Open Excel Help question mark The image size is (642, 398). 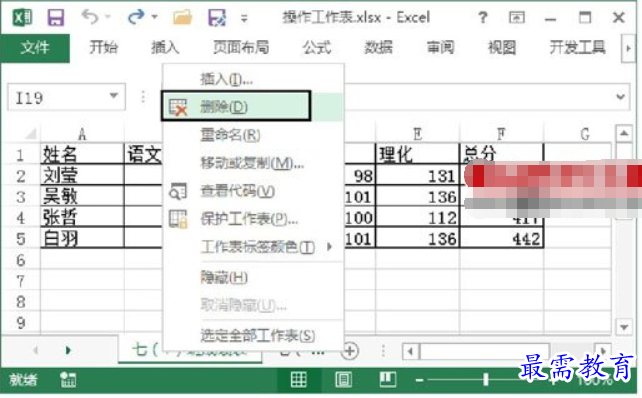point(483,18)
